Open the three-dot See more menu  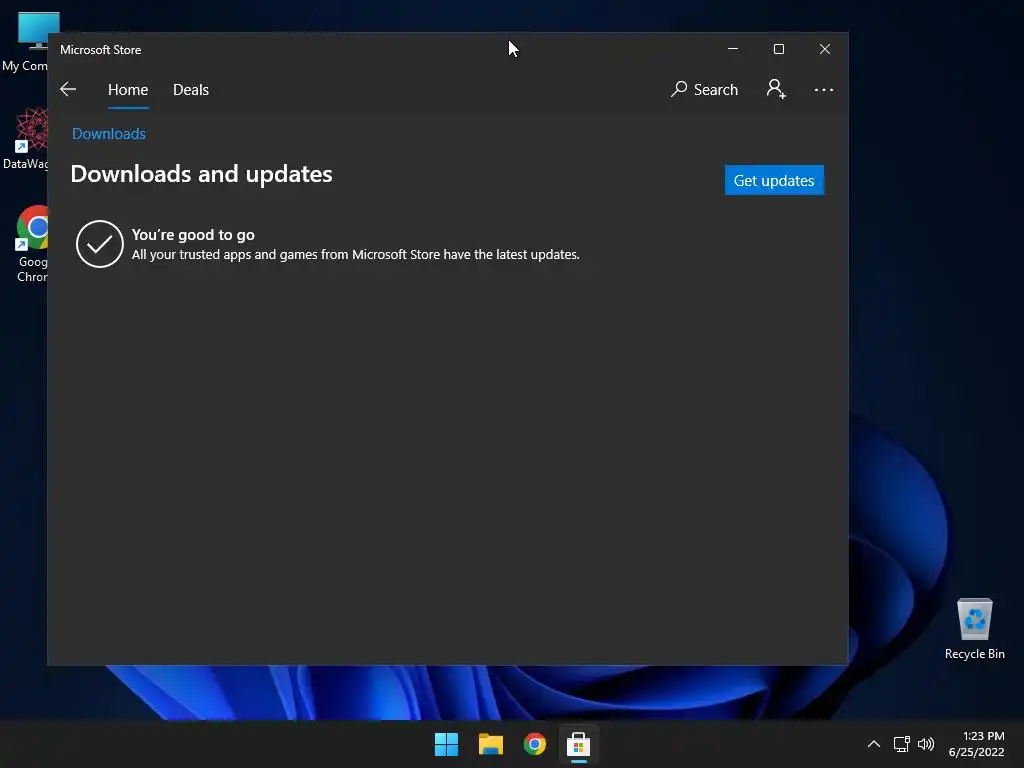(x=824, y=89)
